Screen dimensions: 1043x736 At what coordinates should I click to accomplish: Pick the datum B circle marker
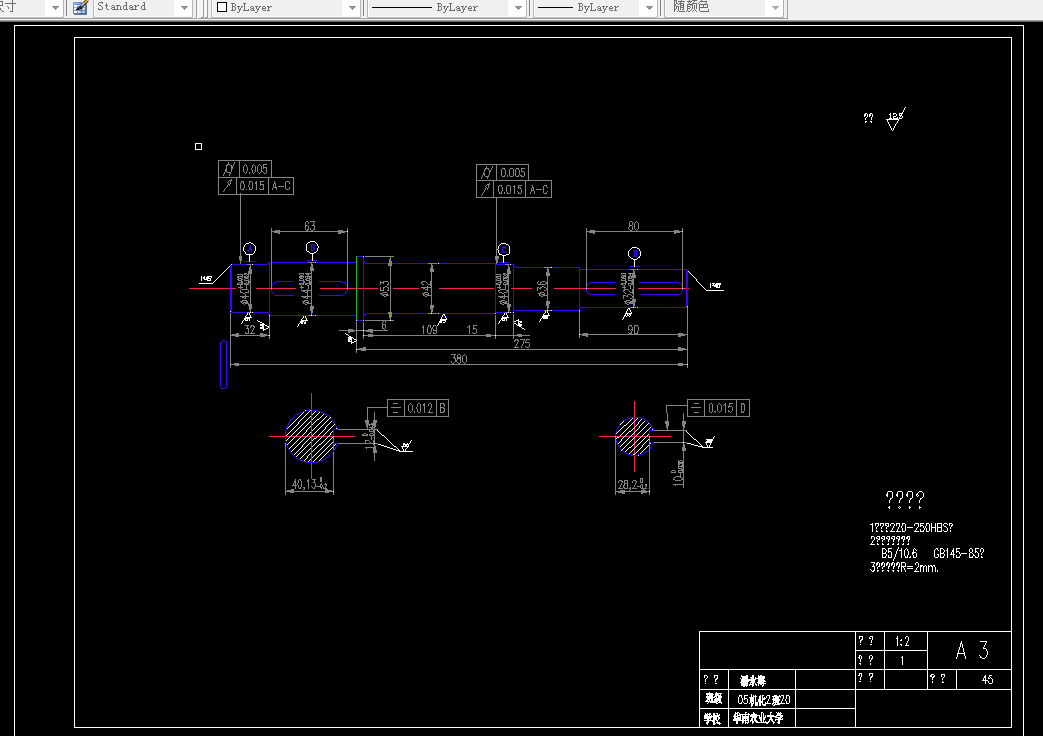pos(312,248)
